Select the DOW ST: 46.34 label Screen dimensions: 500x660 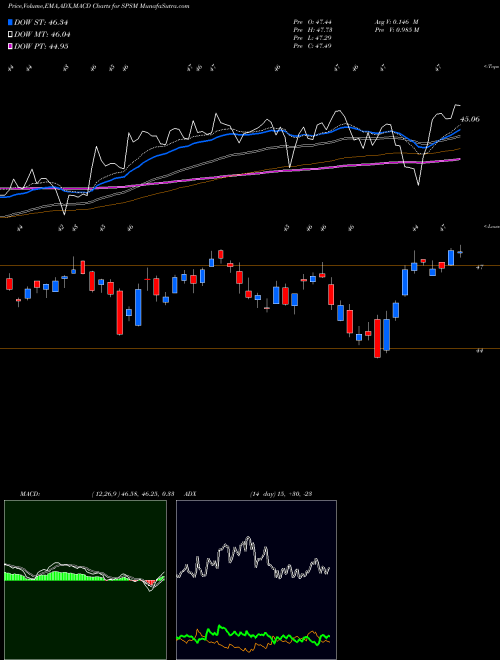[x=41, y=22]
